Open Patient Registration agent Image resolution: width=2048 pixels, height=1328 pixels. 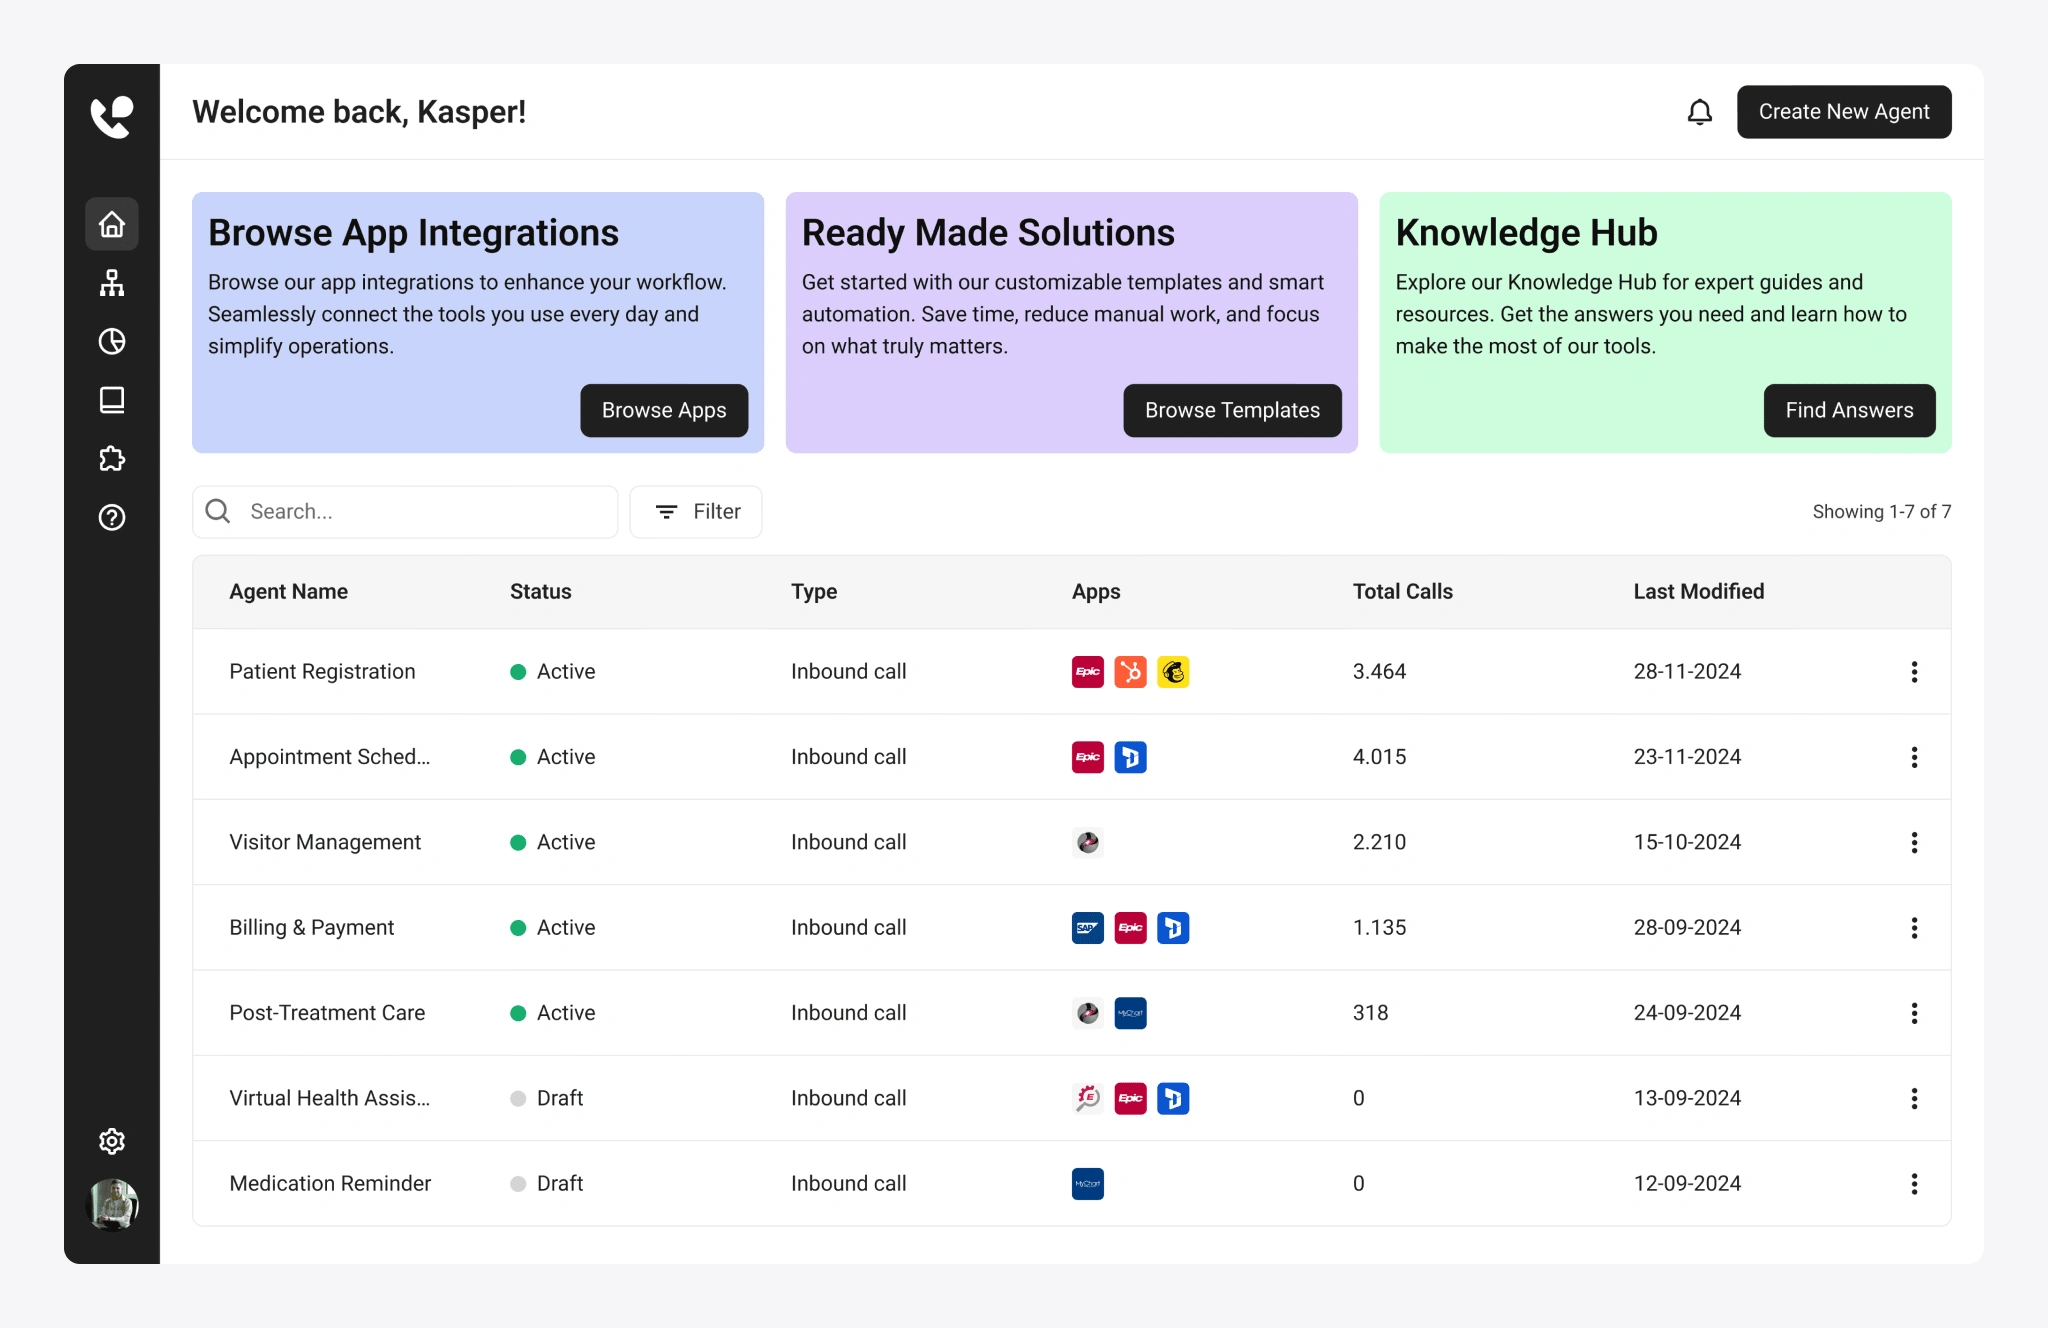pyautogui.click(x=322, y=672)
